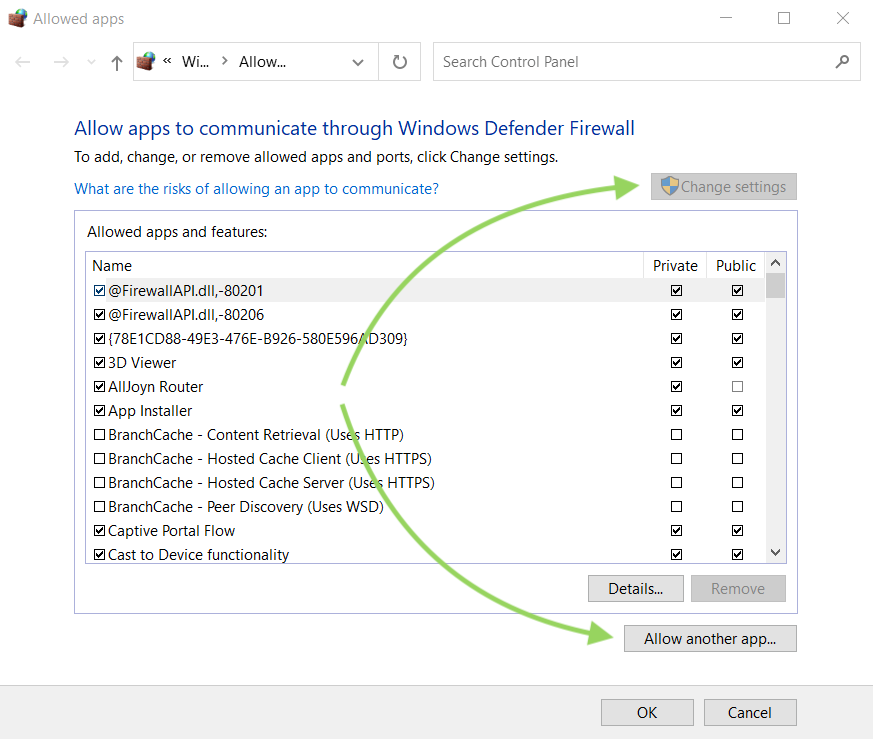Click the search magnifier icon
Image resolution: width=873 pixels, height=739 pixels.
[x=842, y=62]
